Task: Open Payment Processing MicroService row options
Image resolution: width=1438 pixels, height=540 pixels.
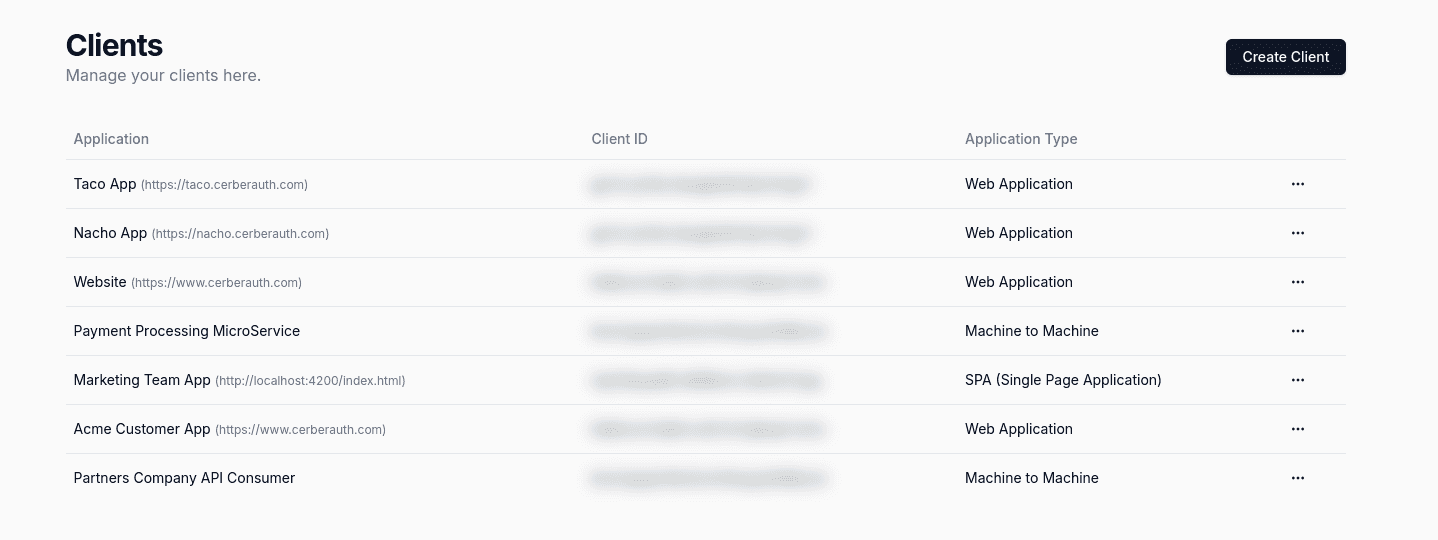Action: (x=1297, y=331)
